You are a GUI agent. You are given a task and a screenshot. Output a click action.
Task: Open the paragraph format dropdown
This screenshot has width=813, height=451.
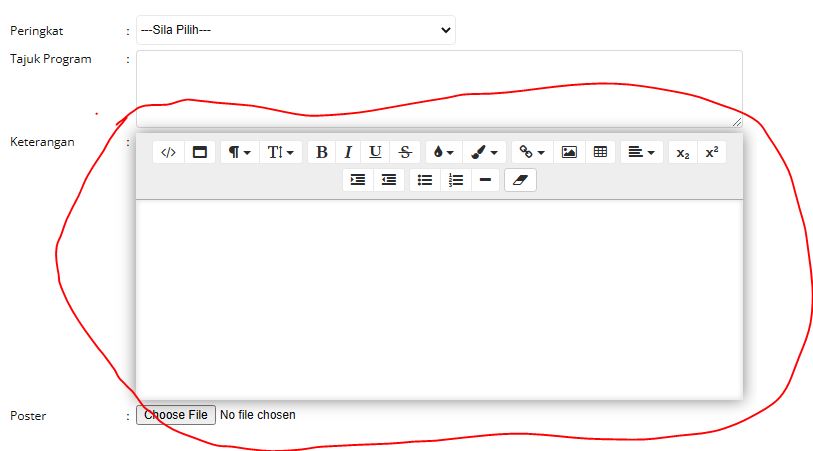[239, 153]
